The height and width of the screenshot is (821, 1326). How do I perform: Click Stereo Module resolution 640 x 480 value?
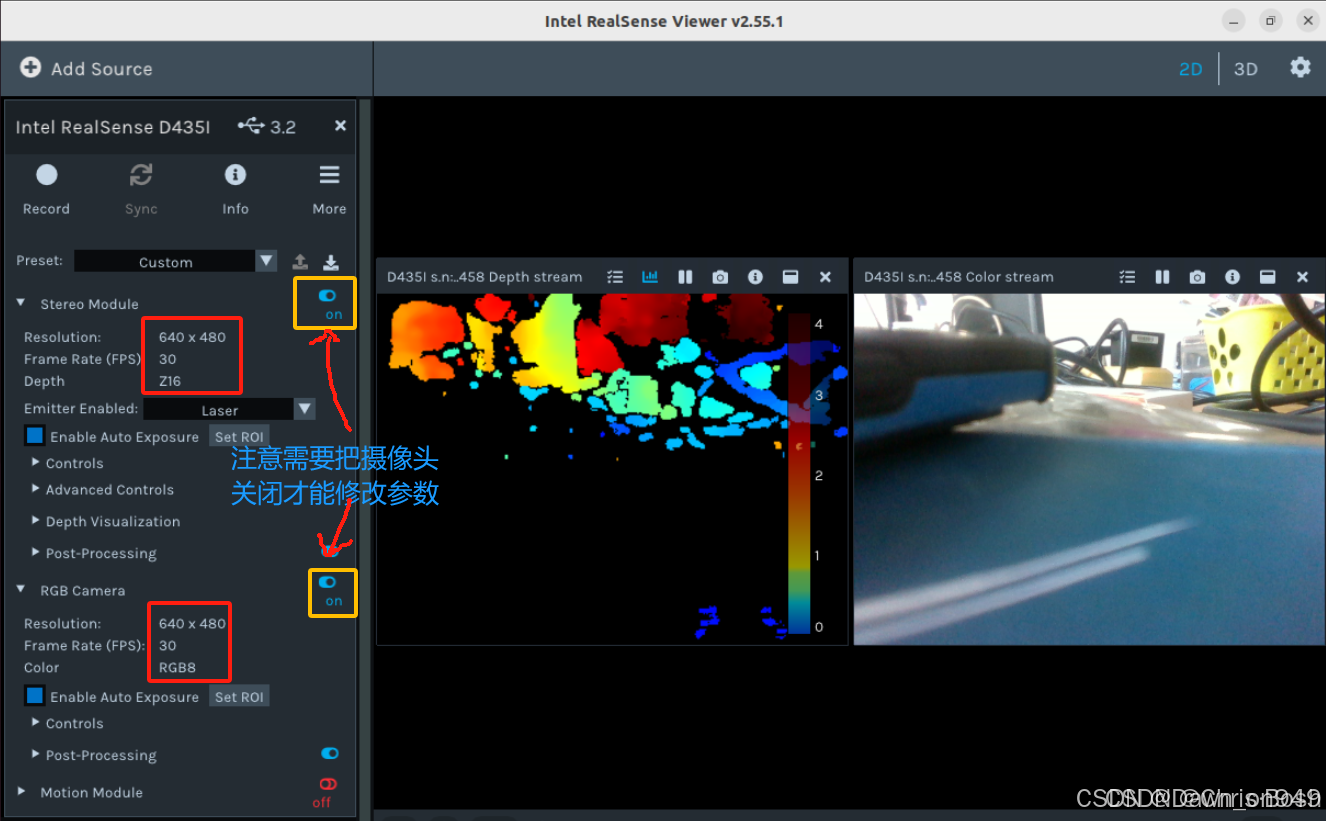pyautogui.click(x=192, y=337)
